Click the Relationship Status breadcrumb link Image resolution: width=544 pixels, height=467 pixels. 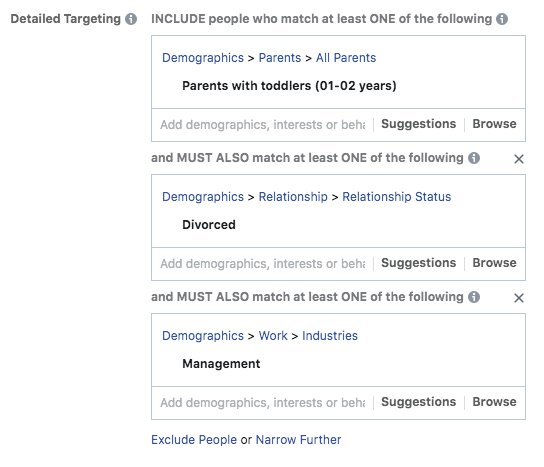pyautogui.click(x=397, y=197)
